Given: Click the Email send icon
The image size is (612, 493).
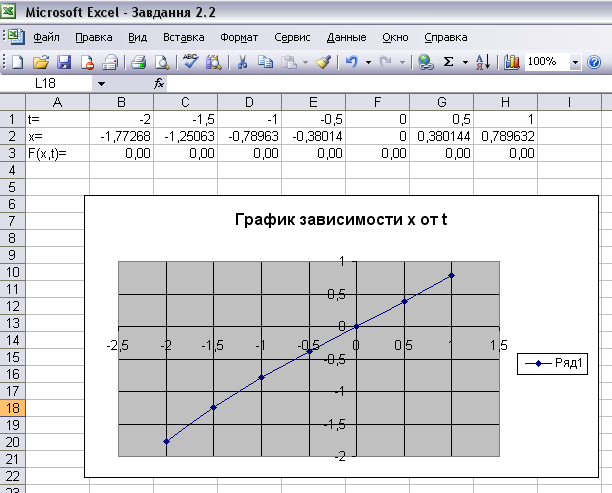Looking at the screenshot, I should tap(110, 62).
